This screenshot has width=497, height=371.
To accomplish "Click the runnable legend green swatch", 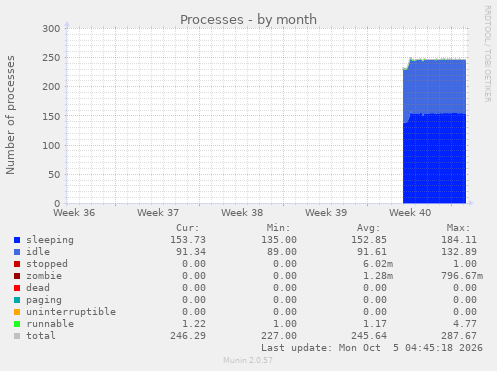I will (x=17, y=324).
